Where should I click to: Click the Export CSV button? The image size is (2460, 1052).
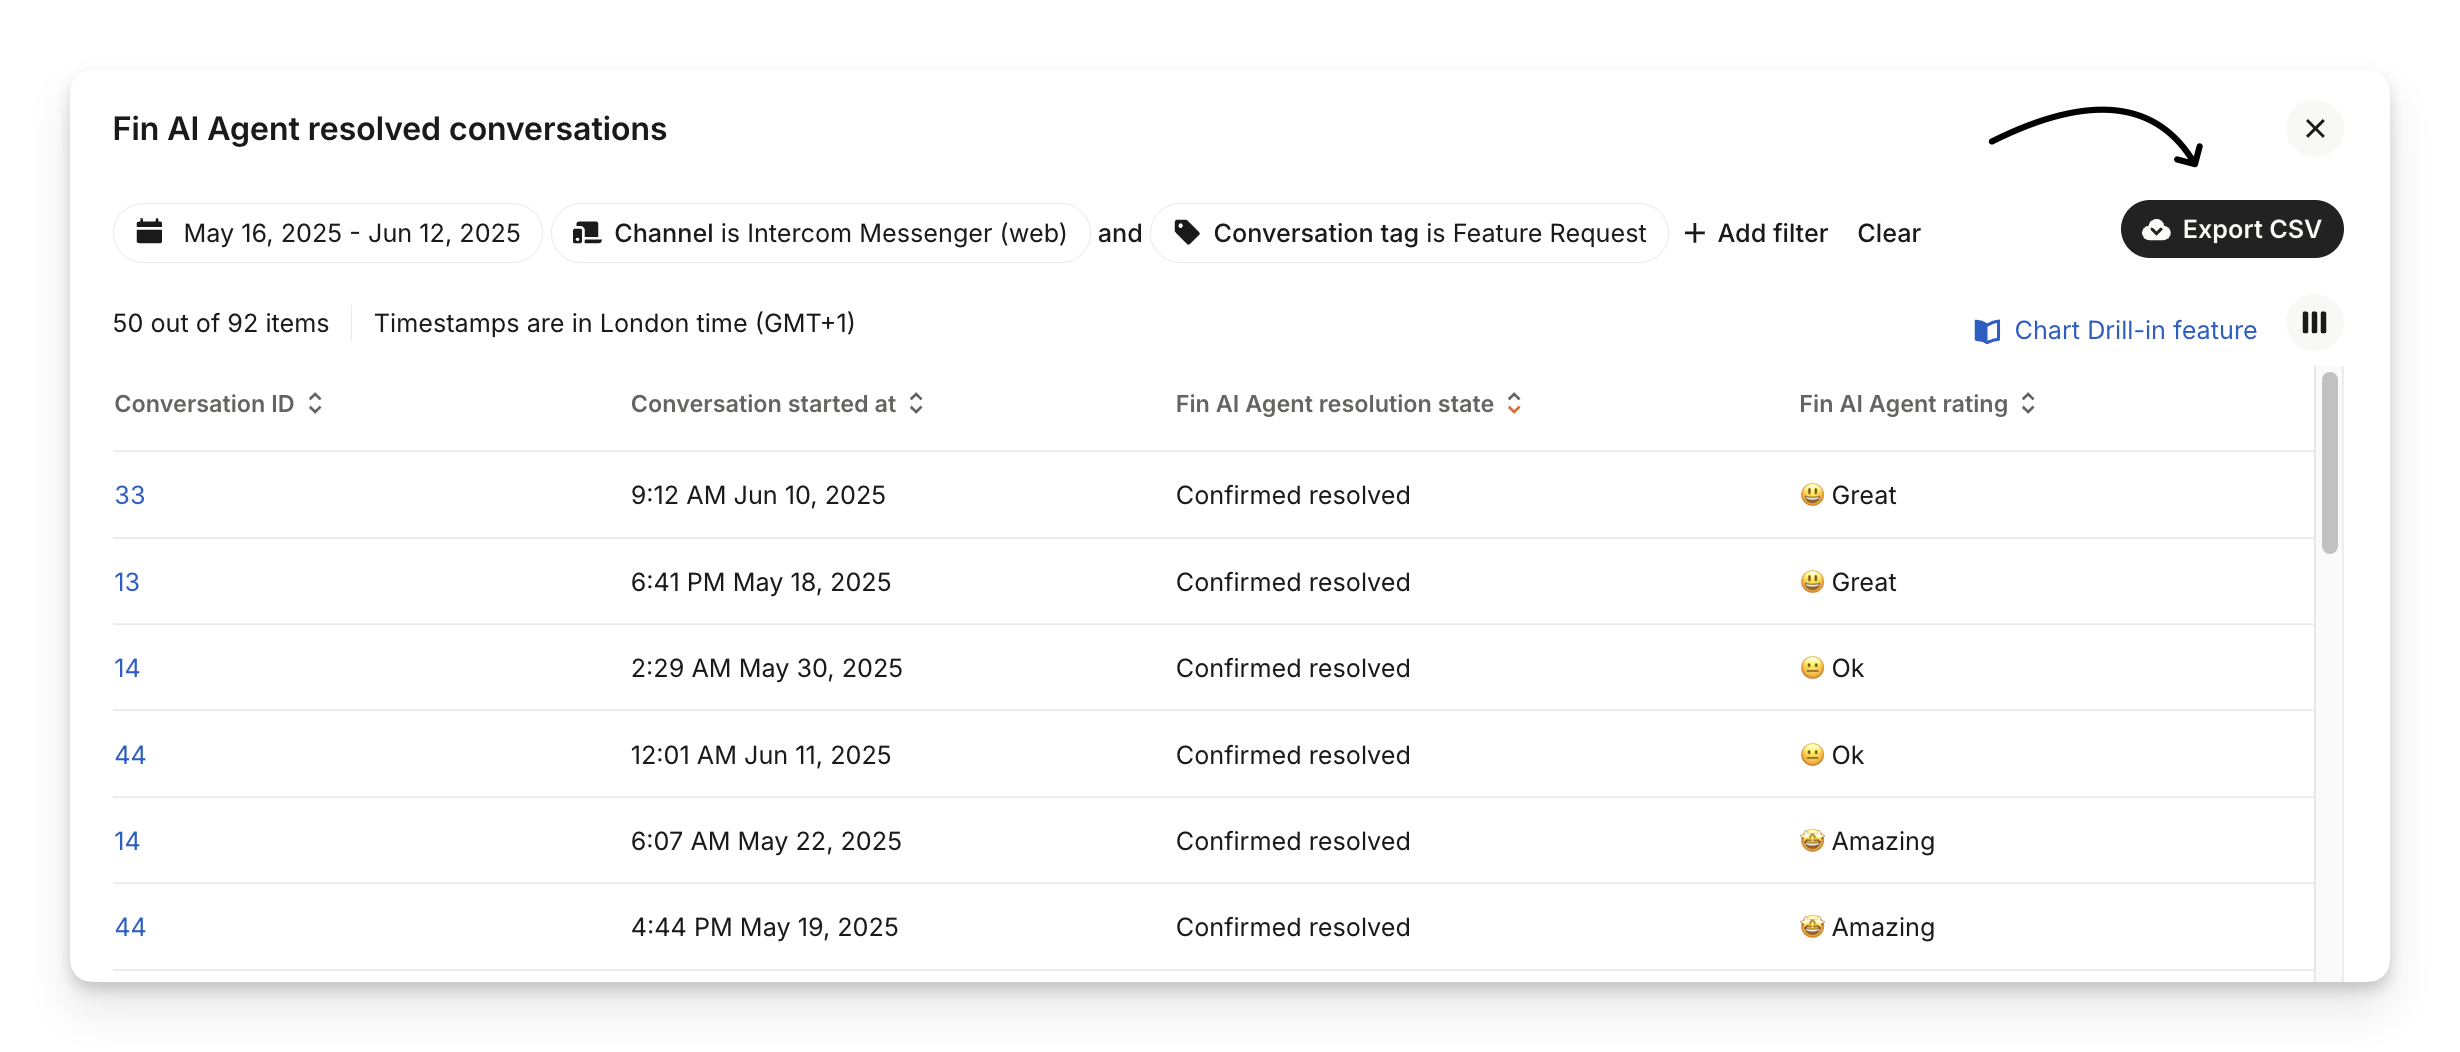click(x=2231, y=229)
